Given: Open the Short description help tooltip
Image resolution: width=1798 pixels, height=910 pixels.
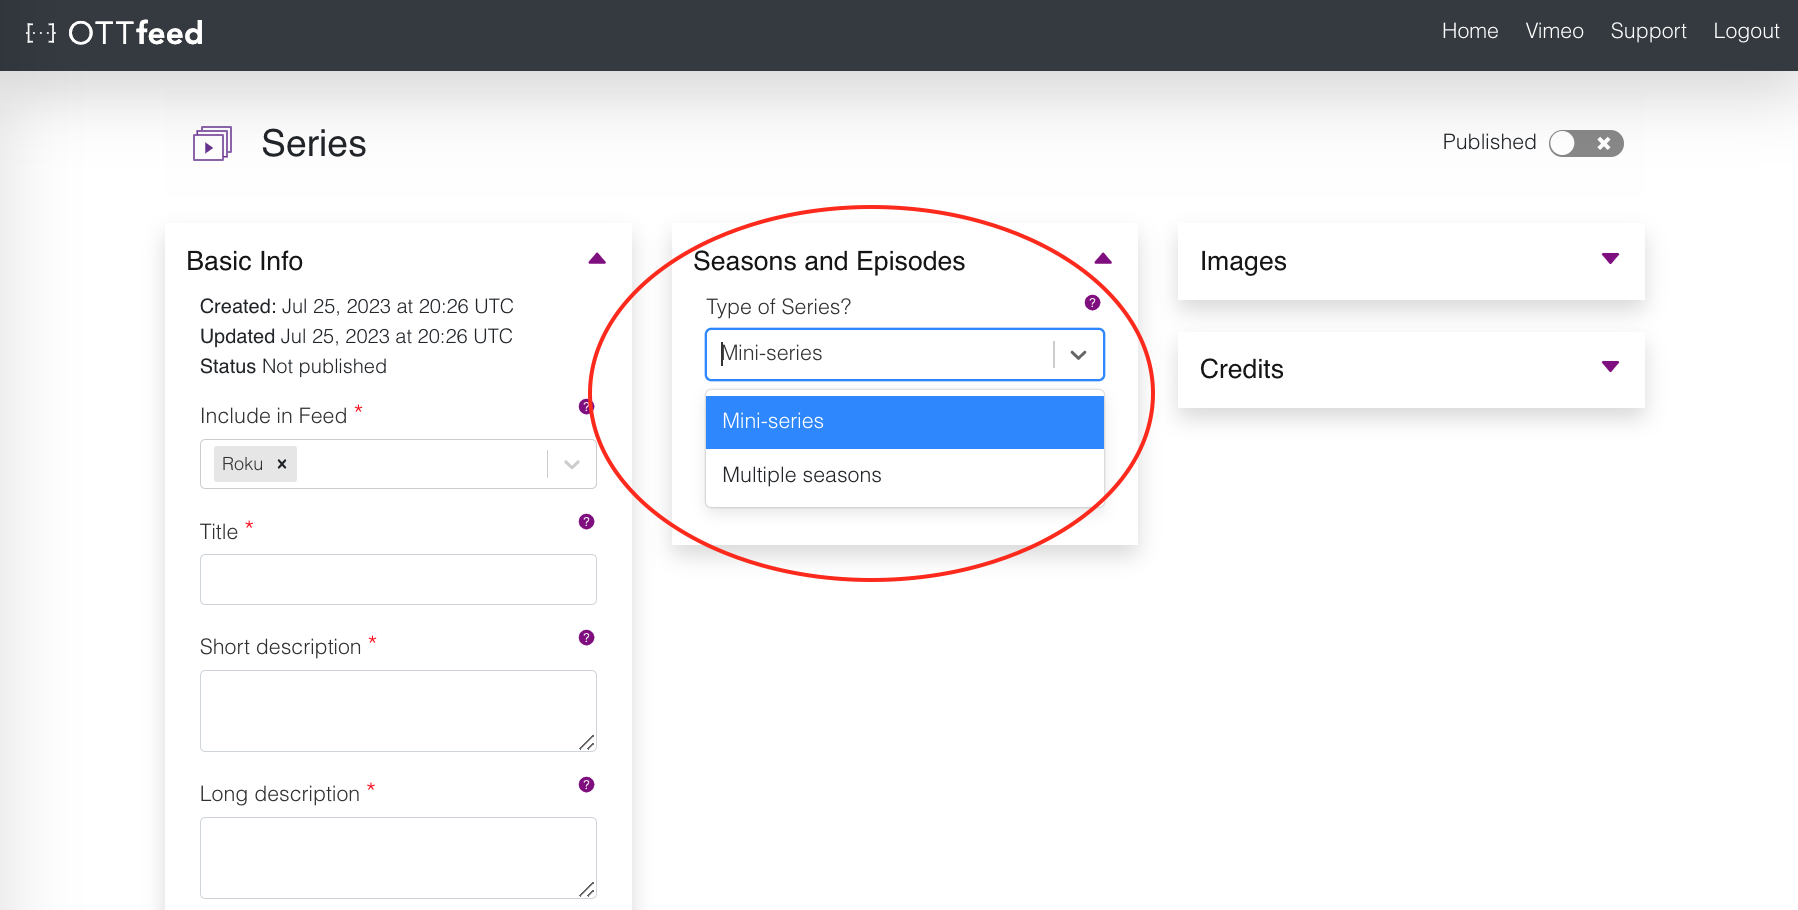Looking at the screenshot, I should tap(585, 637).
